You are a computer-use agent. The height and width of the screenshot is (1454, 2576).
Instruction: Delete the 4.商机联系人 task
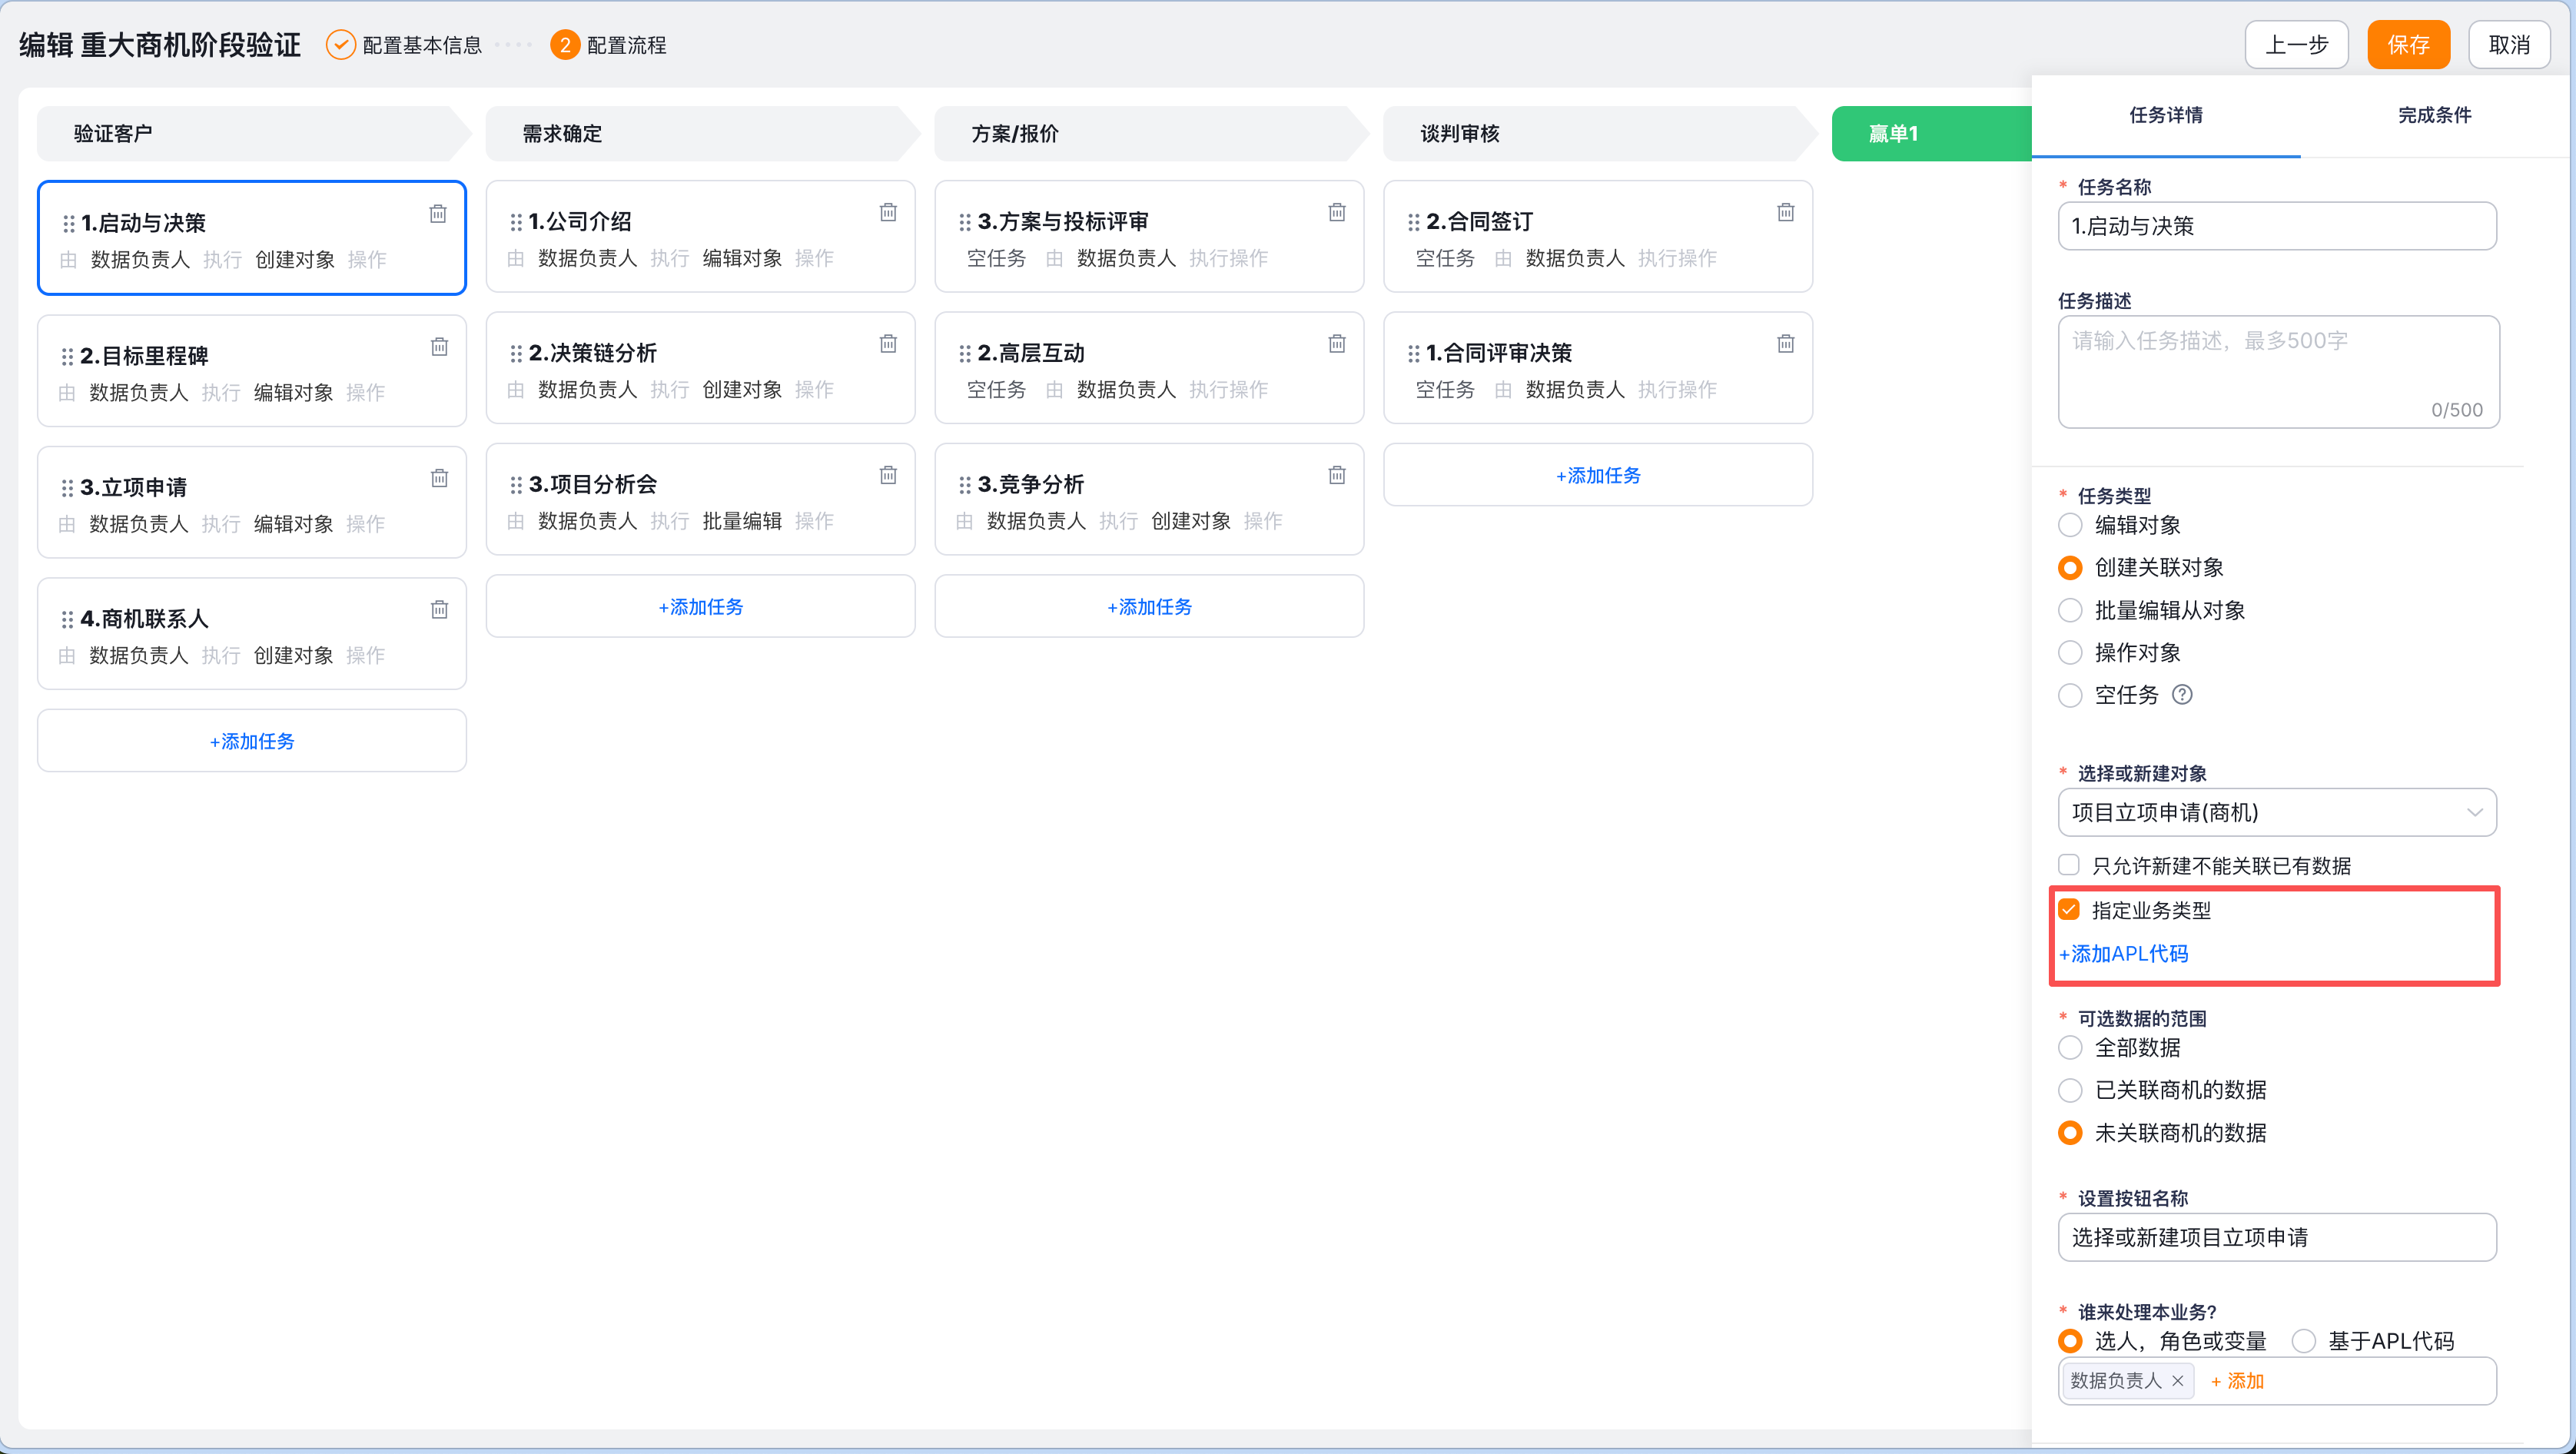click(439, 609)
